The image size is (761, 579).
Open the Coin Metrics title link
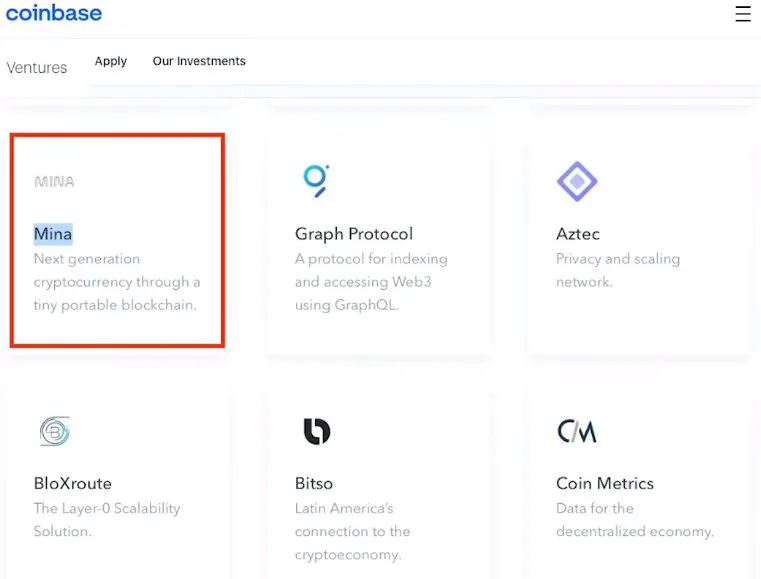click(605, 483)
